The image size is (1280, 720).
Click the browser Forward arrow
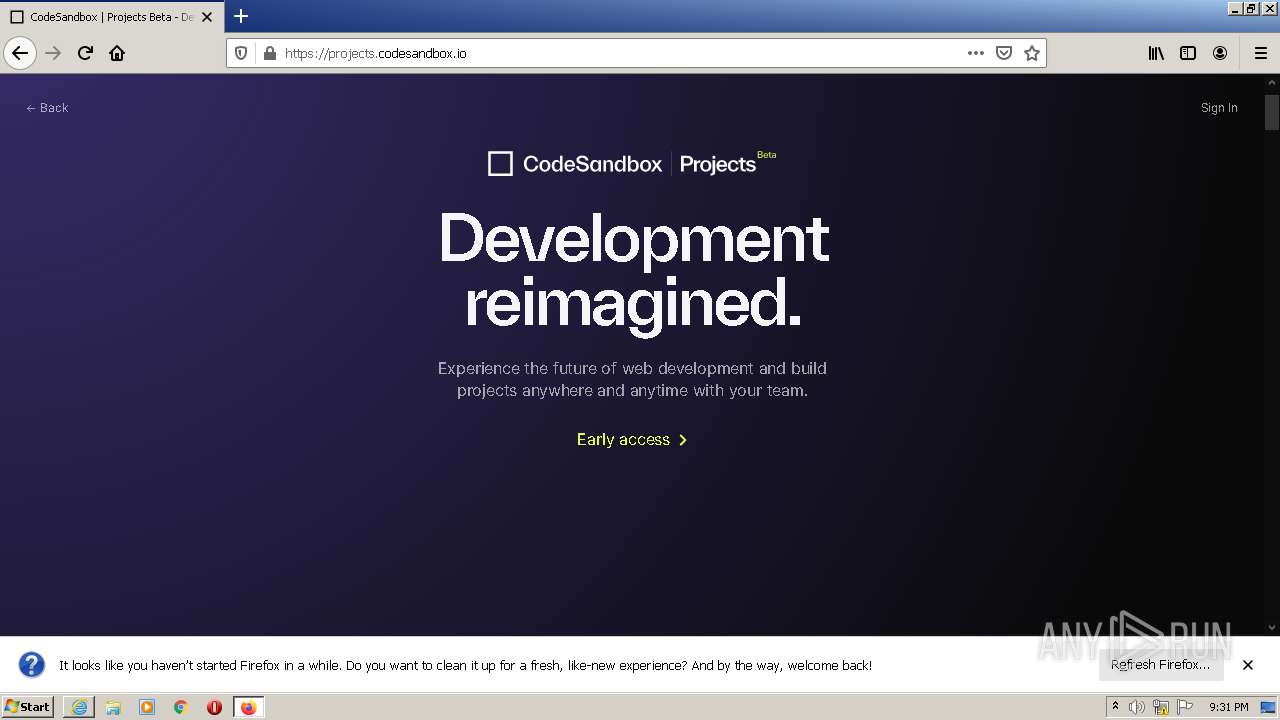53,53
